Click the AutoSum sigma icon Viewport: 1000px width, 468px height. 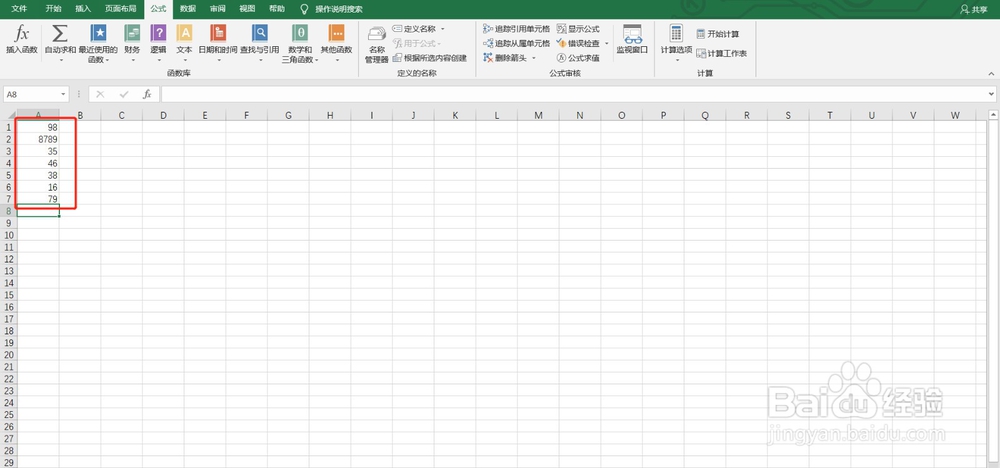[x=60, y=34]
